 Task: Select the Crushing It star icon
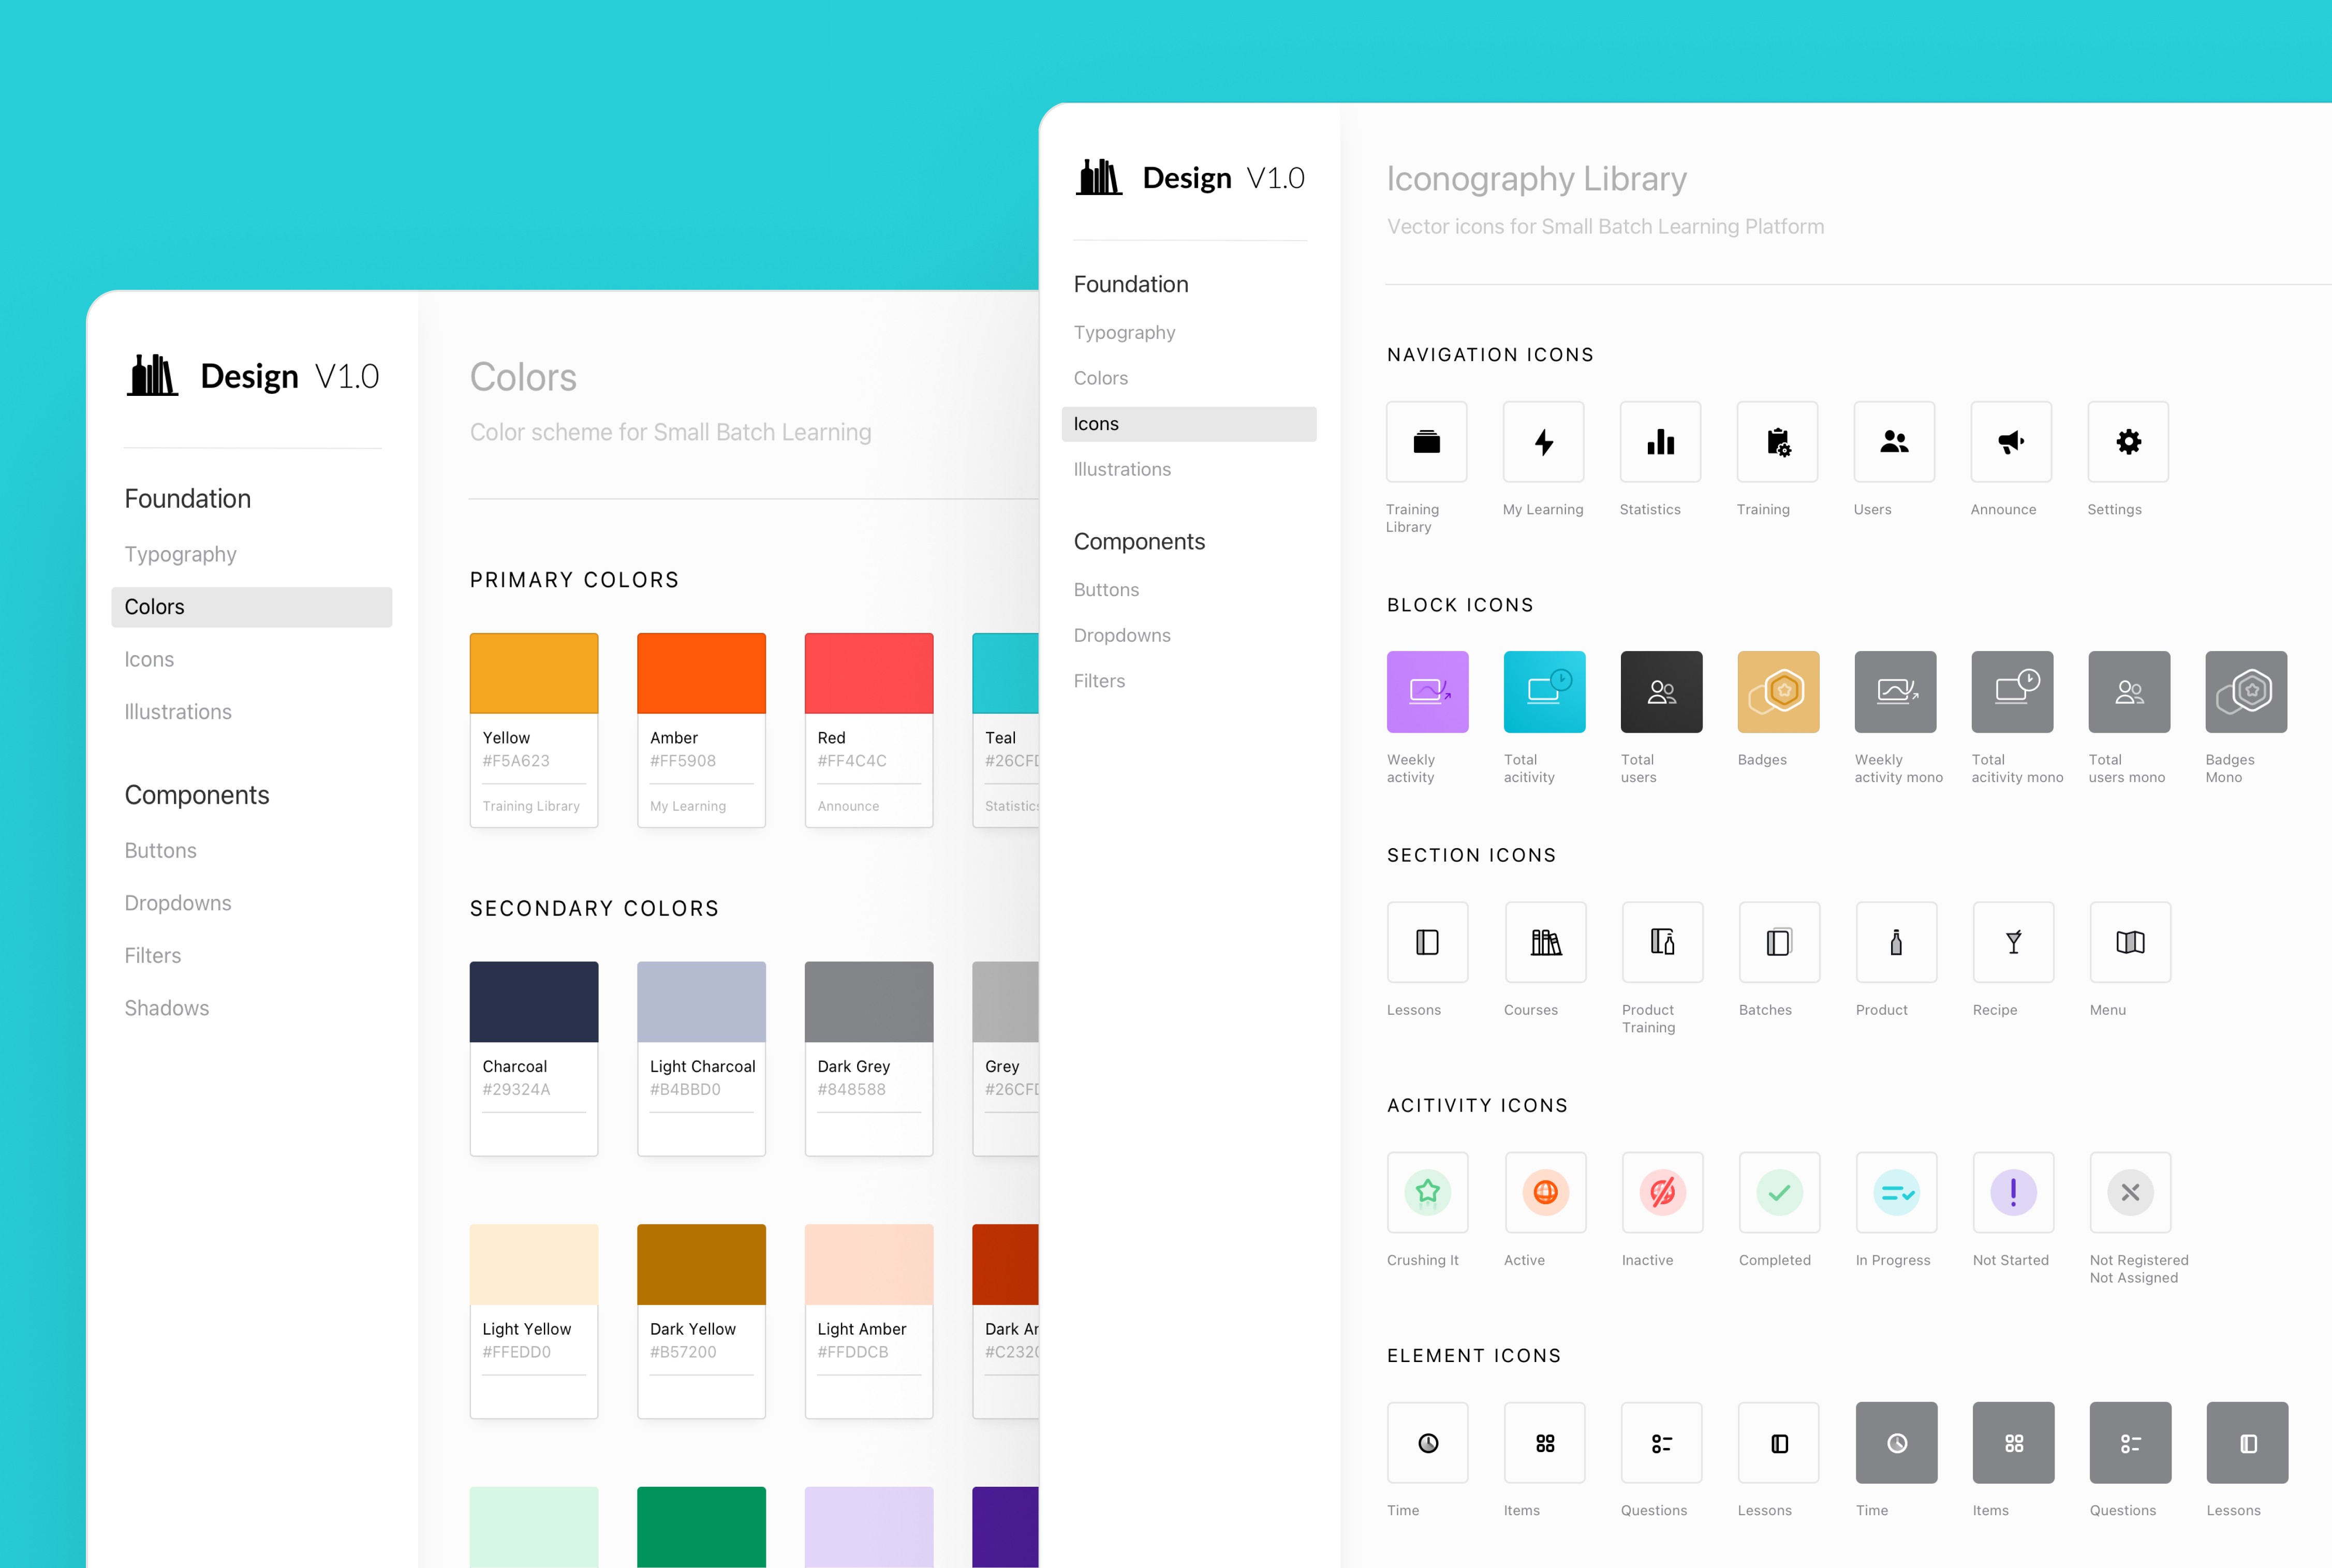1427,1192
